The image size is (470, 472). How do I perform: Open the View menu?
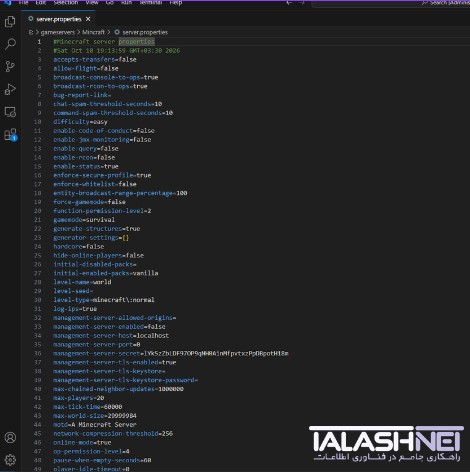(92, 2)
